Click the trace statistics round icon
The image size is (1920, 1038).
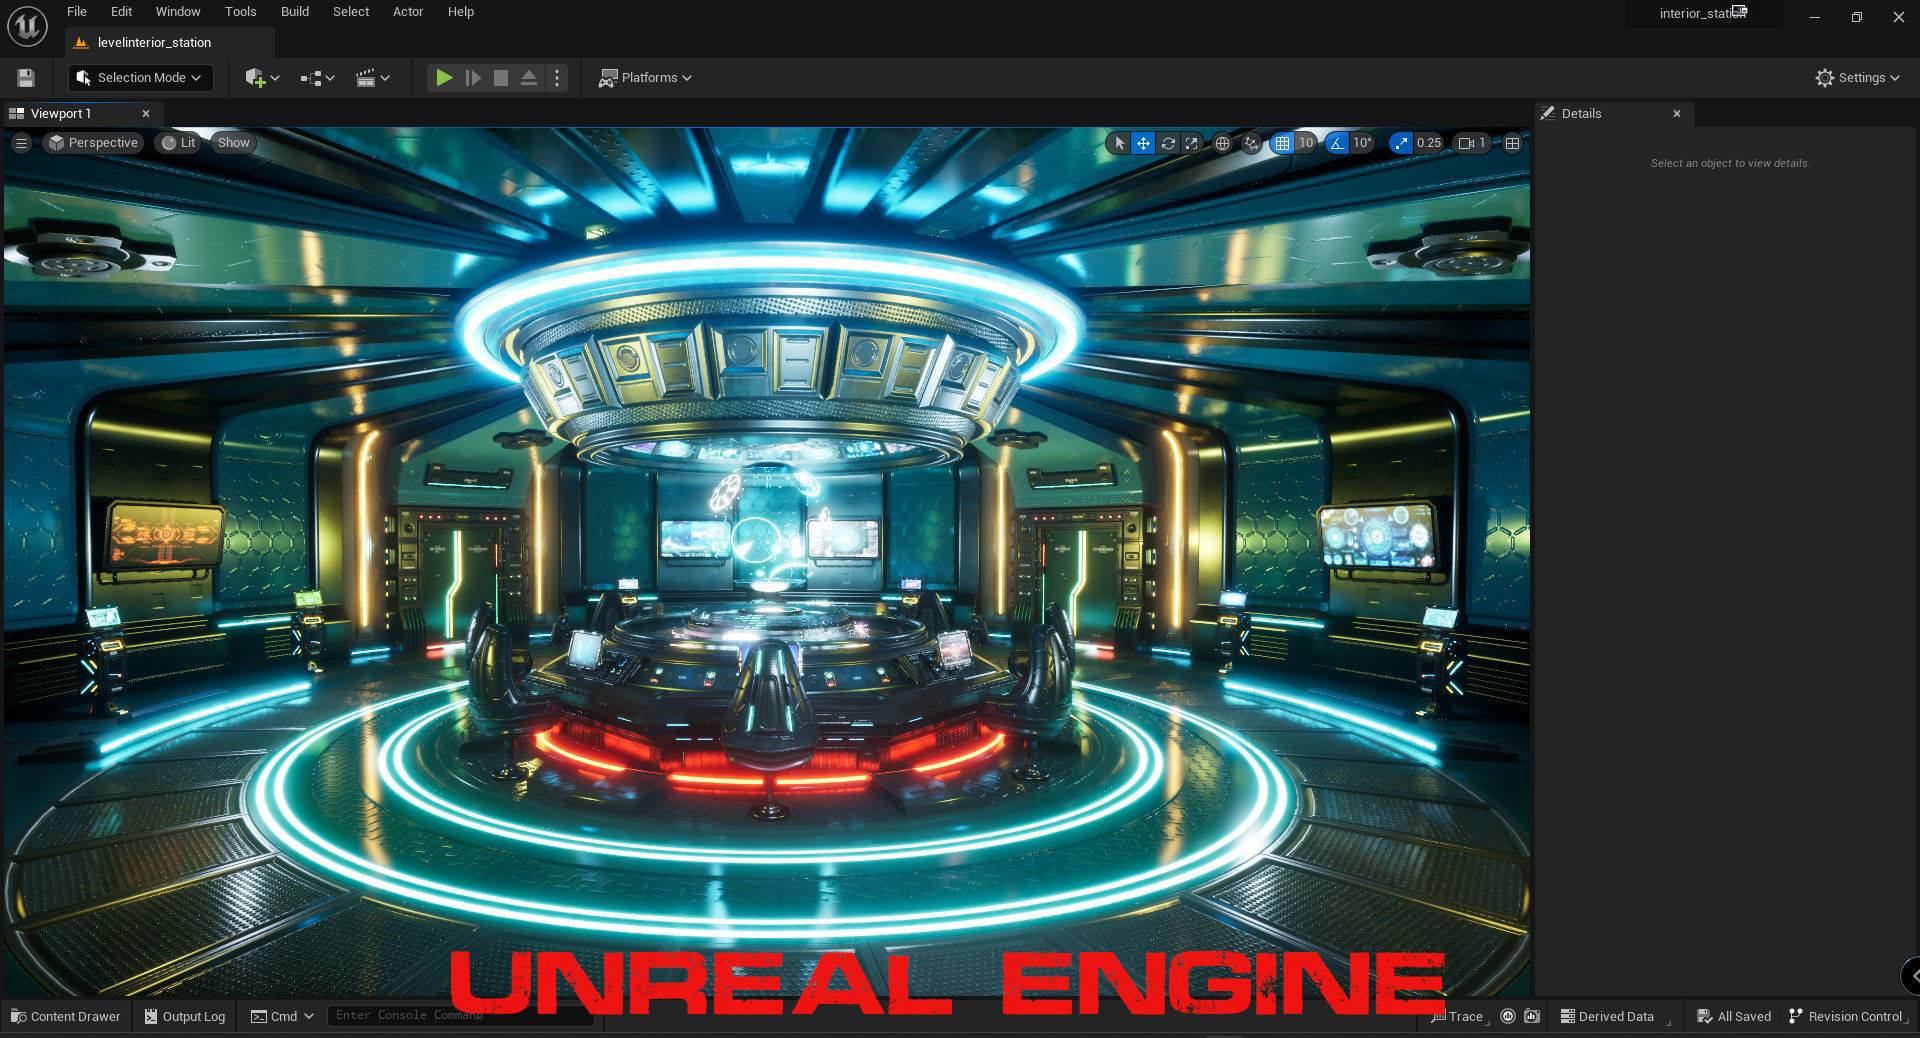click(1508, 1016)
